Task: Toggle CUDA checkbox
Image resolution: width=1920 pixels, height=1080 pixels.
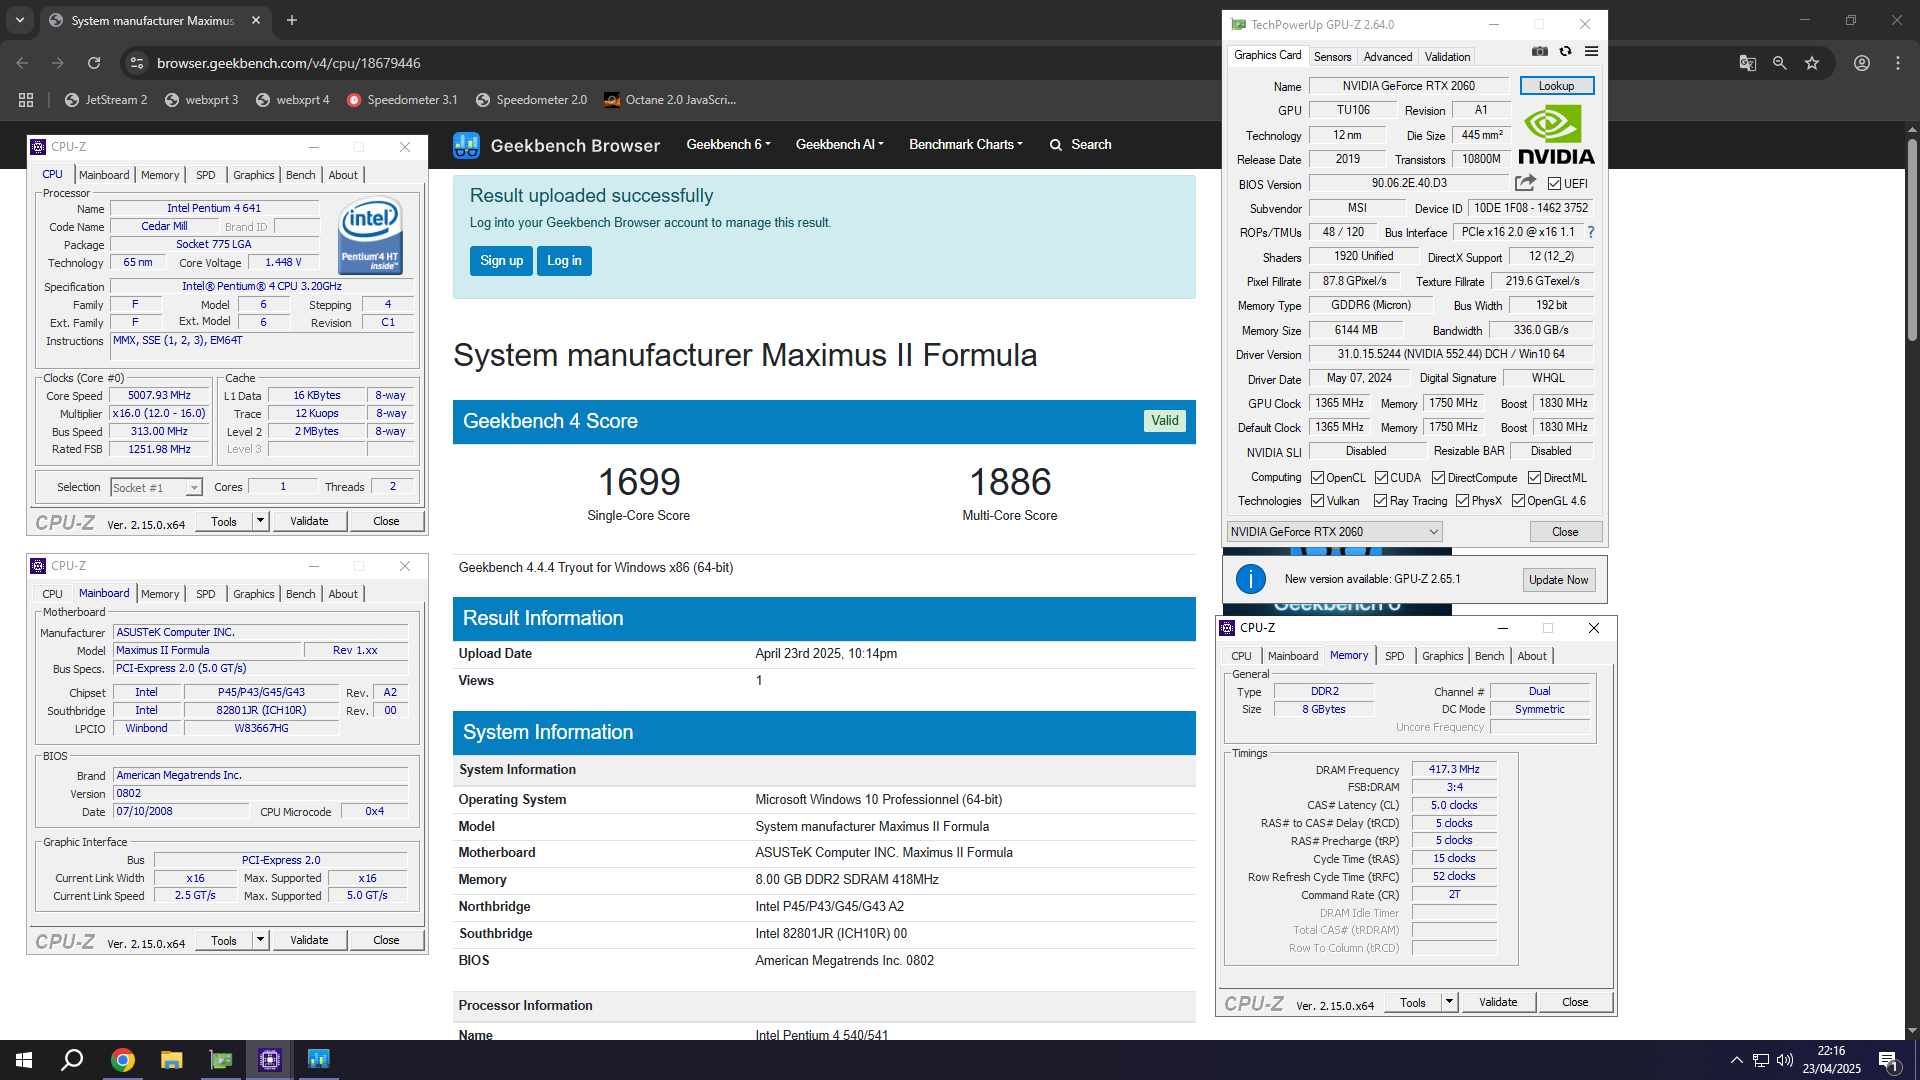Action: point(1381,478)
